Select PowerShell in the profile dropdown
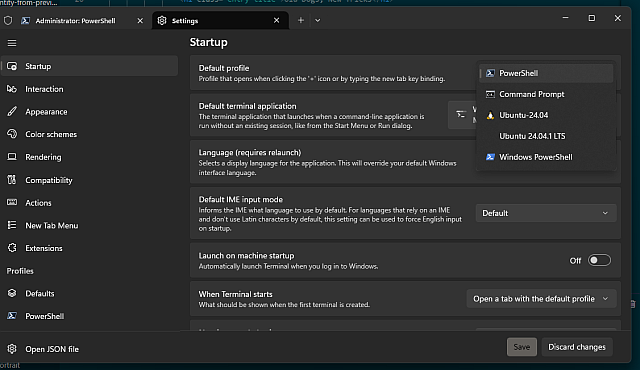The height and width of the screenshot is (370, 640). point(546,73)
